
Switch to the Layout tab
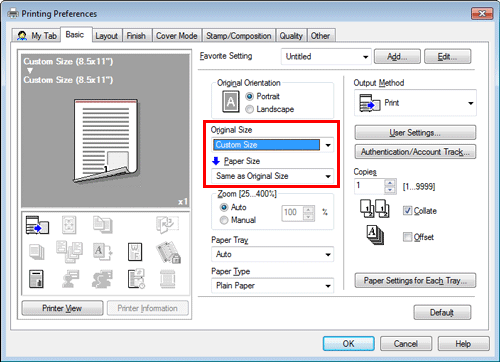tap(107, 36)
